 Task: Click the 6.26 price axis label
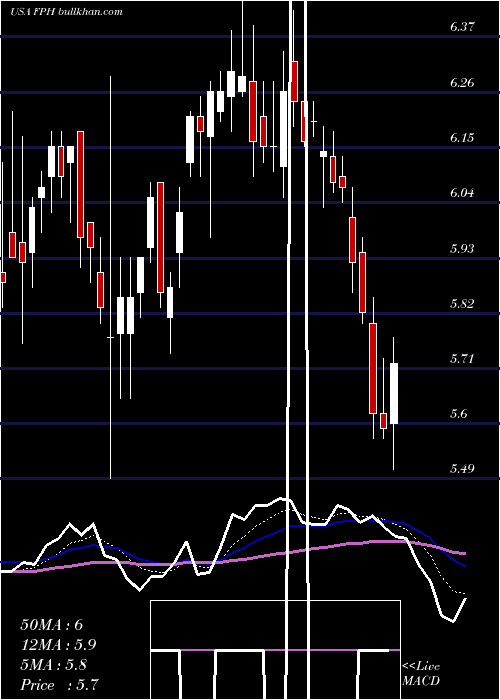click(462, 83)
